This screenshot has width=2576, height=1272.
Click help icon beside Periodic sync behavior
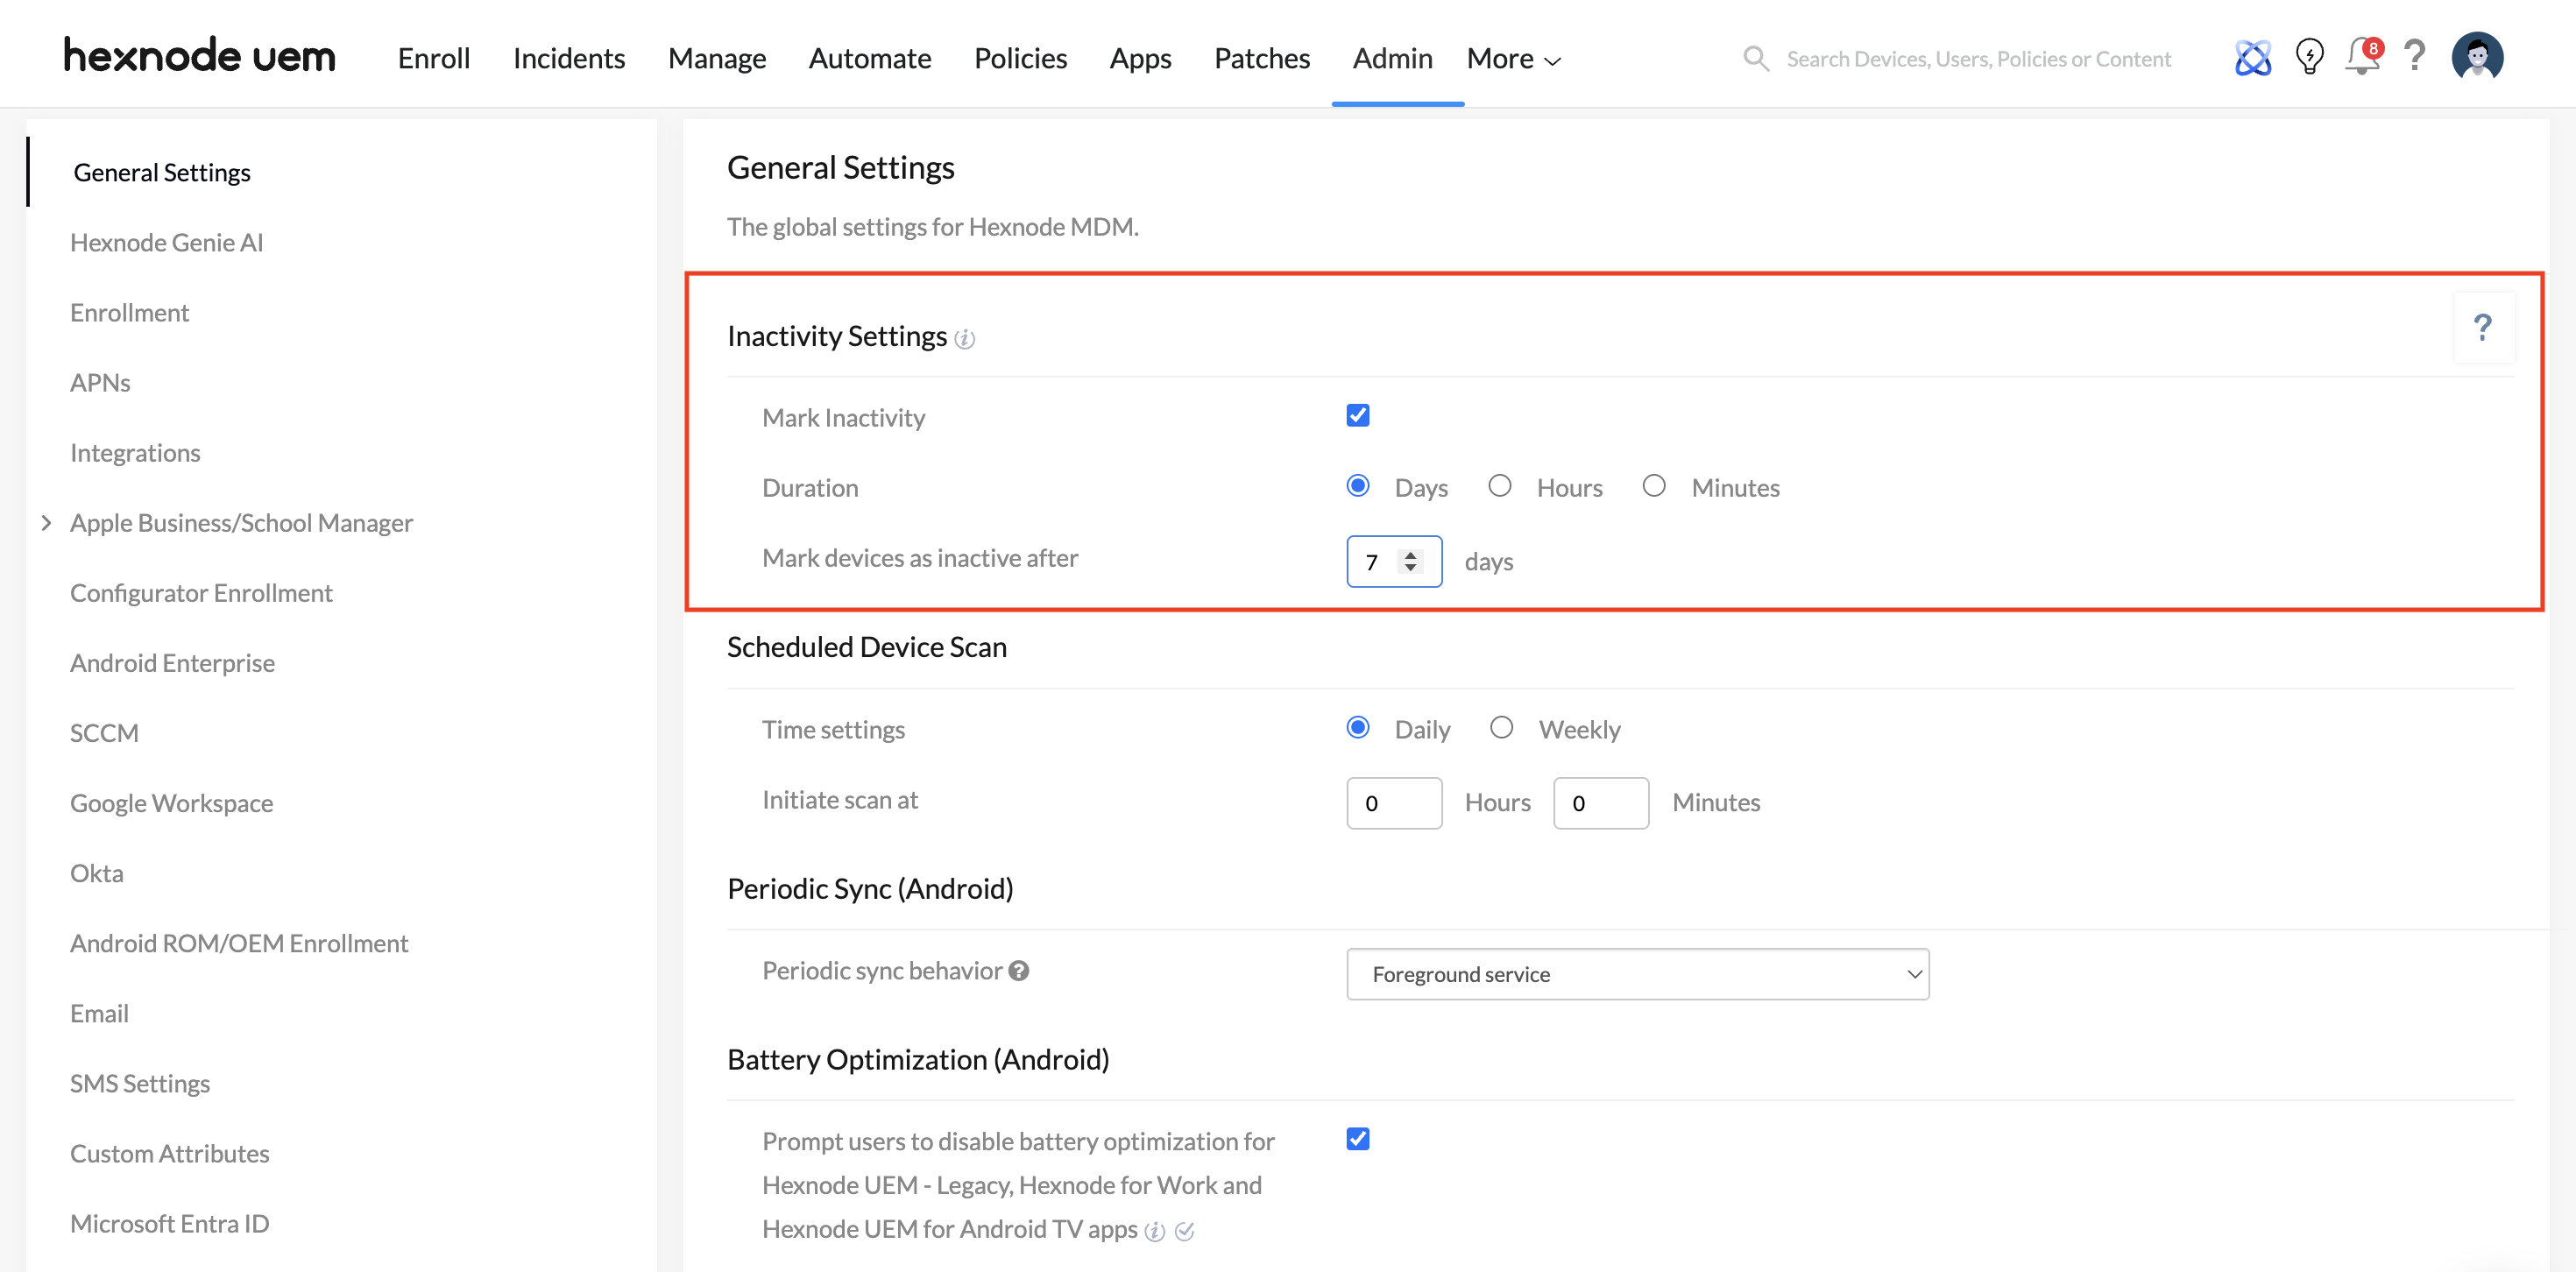click(1018, 971)
